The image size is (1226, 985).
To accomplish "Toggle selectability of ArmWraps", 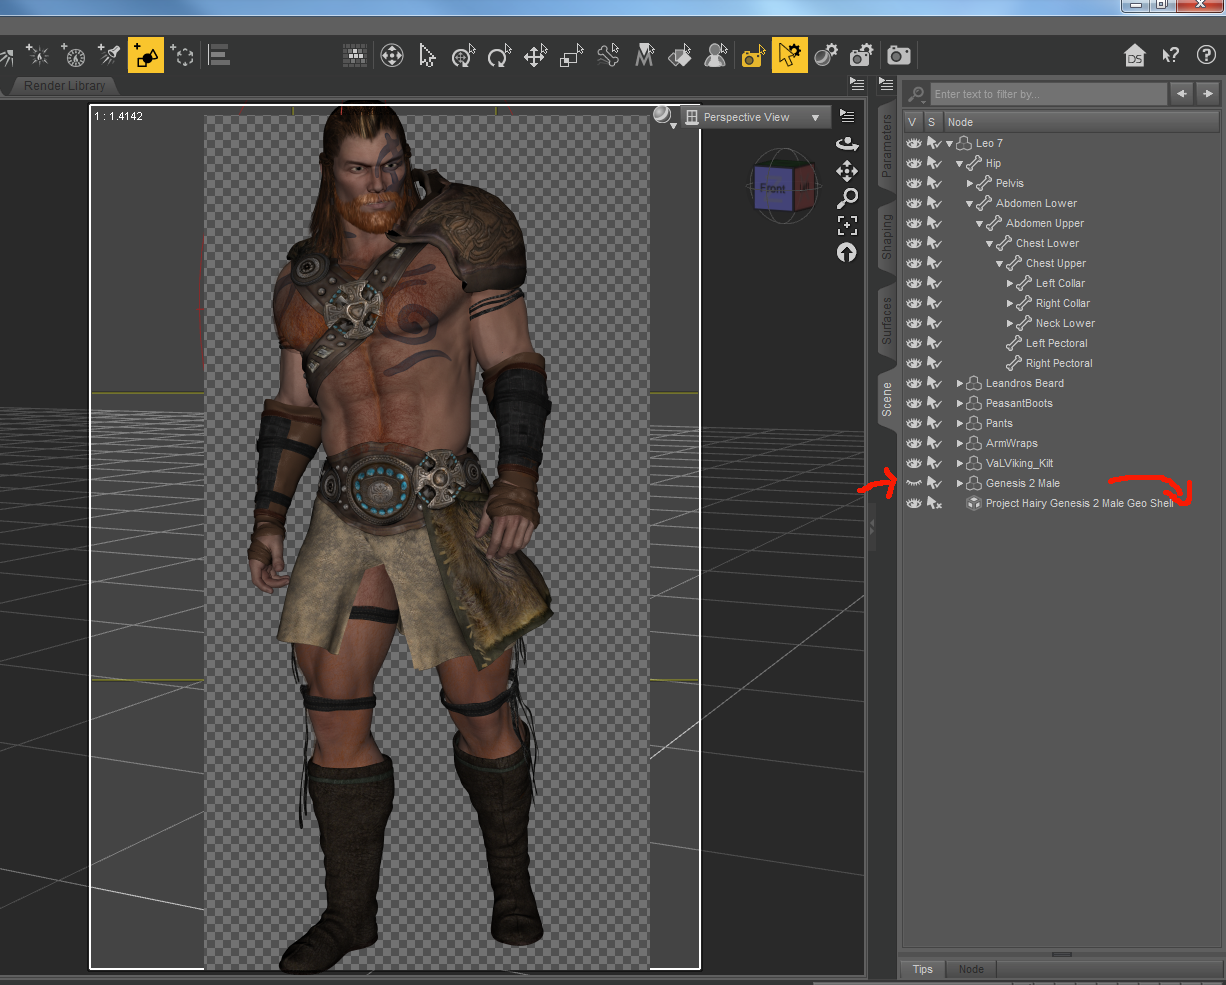I will (x=934, y=443).
